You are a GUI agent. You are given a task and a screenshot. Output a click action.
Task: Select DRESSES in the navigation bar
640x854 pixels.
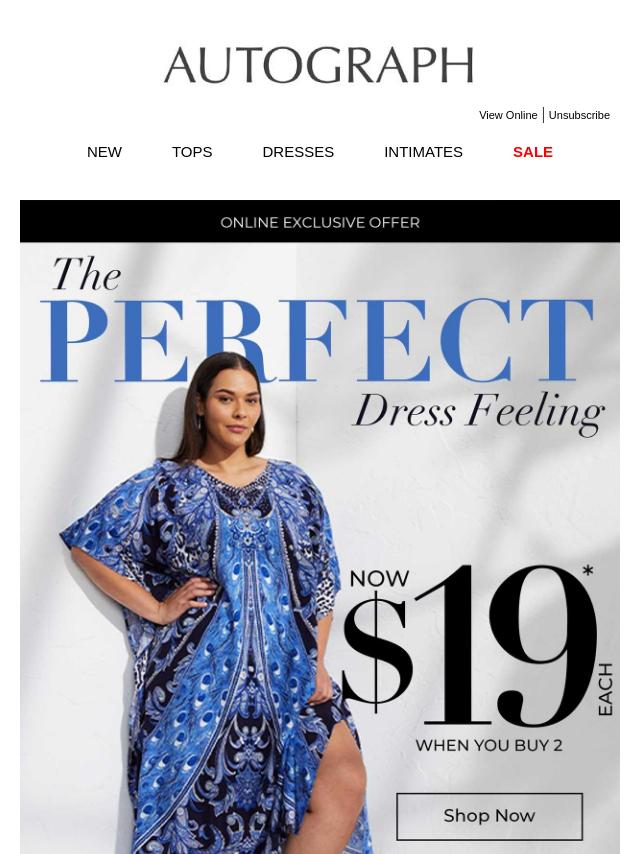click(298, 152)
